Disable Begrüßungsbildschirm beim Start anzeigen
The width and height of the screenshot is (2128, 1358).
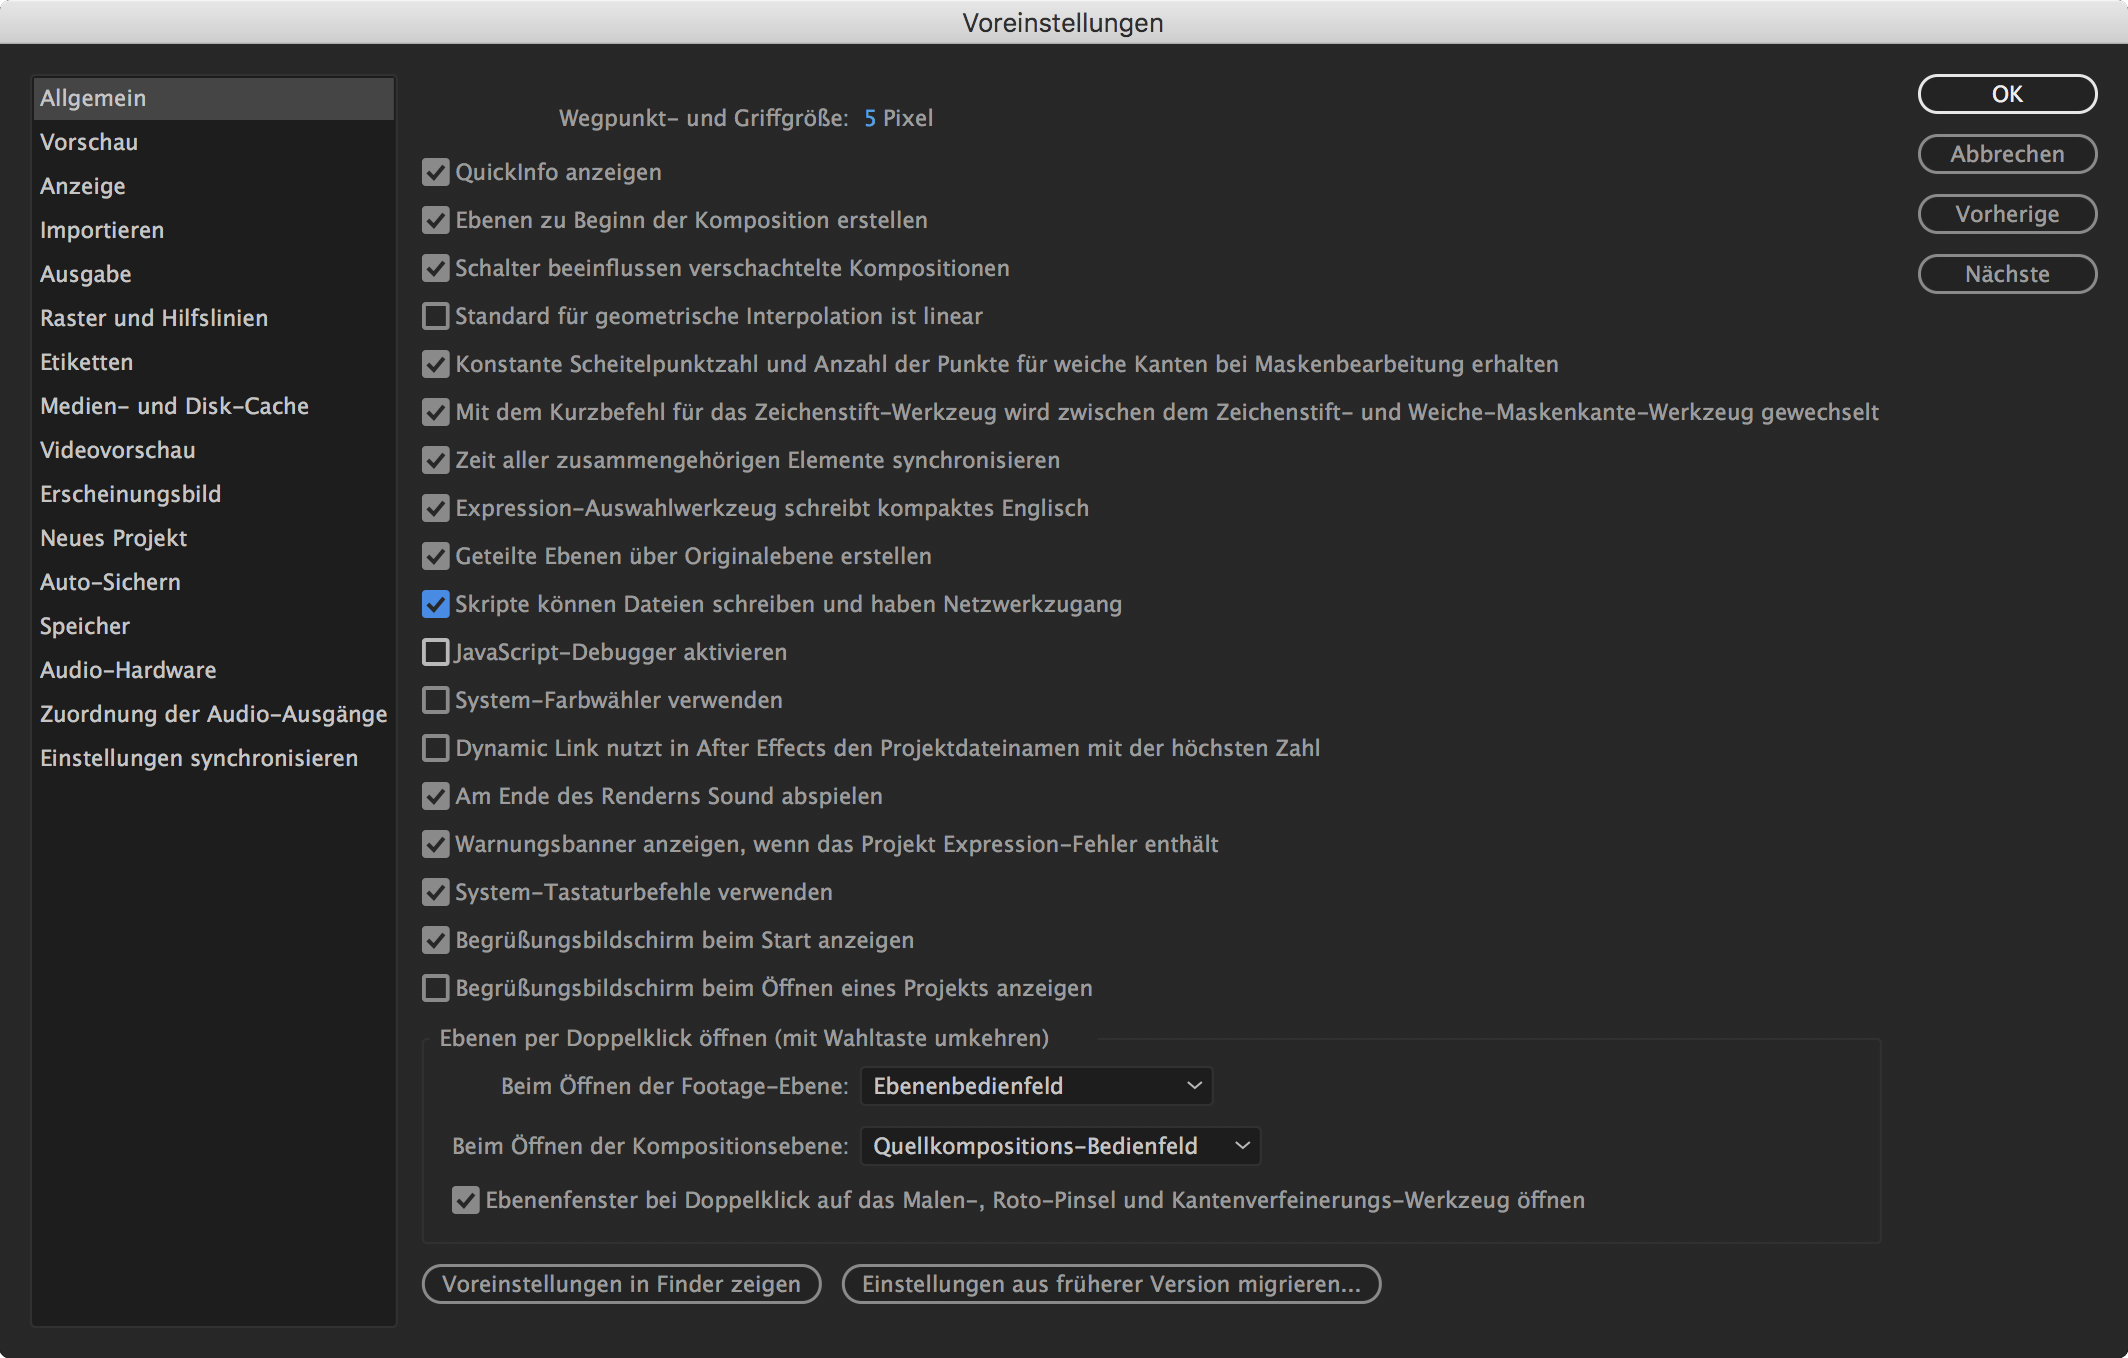[x=435, y=940]
